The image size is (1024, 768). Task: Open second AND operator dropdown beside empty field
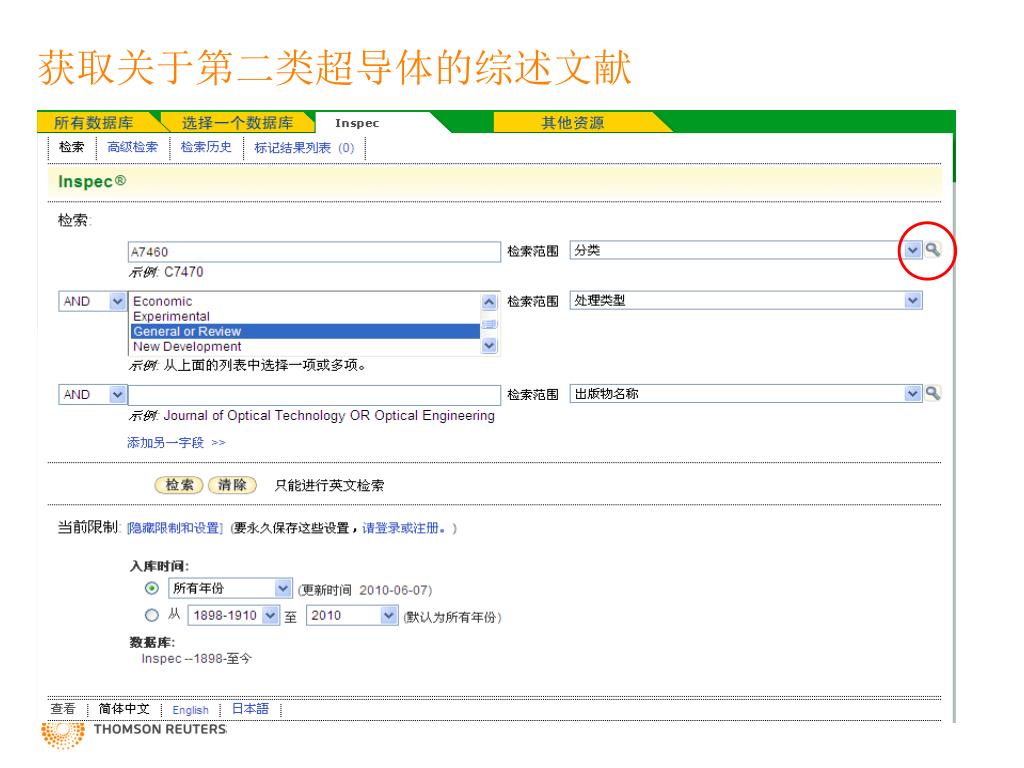click(117, 394)
